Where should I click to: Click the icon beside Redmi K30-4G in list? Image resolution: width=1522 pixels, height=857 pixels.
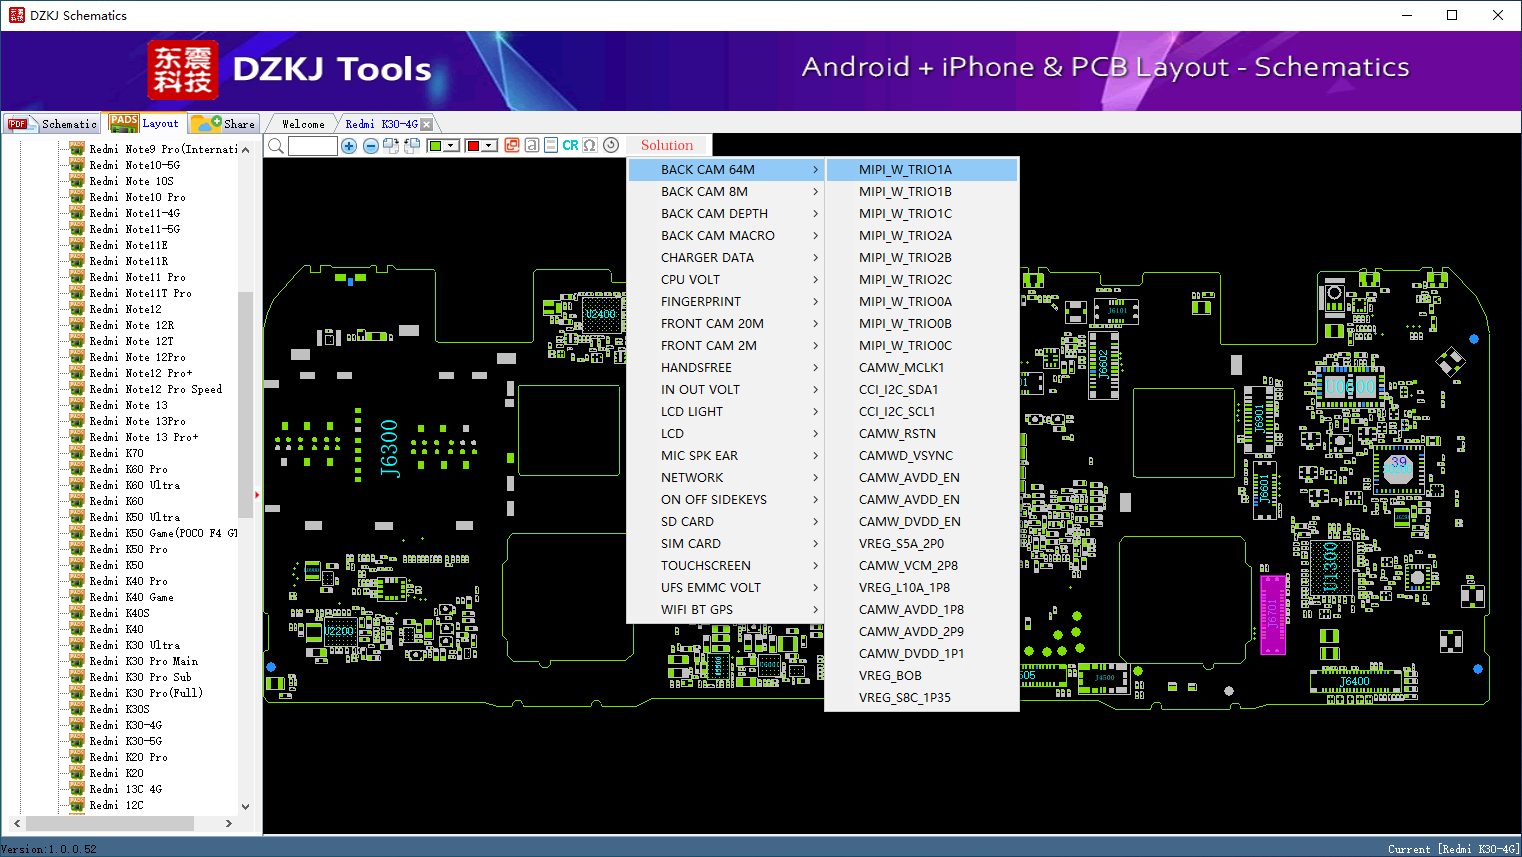[x=77, y=725]
